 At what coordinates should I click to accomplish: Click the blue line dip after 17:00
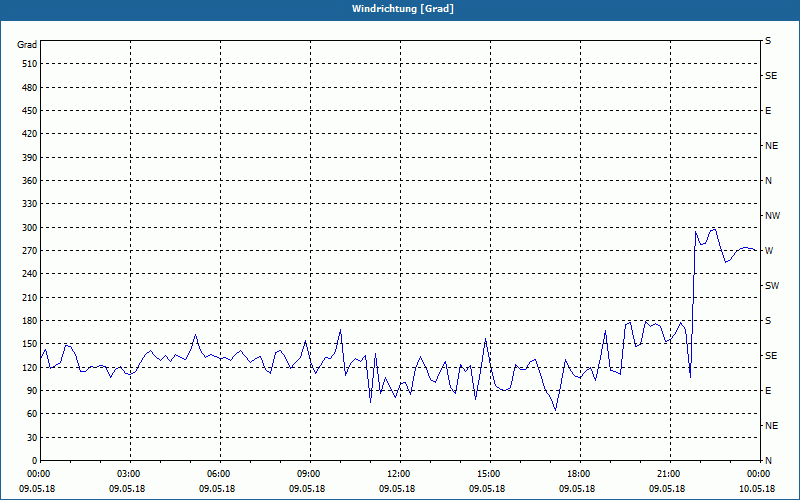556,410
